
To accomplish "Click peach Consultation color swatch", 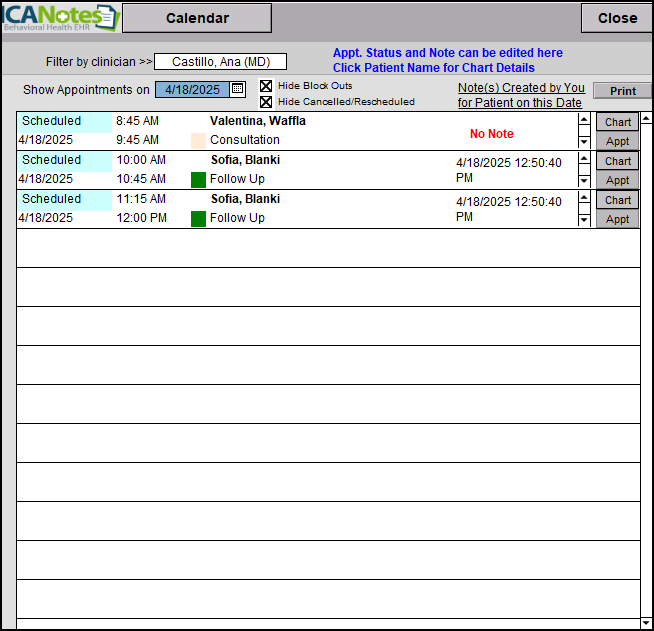I will [198, 141].
